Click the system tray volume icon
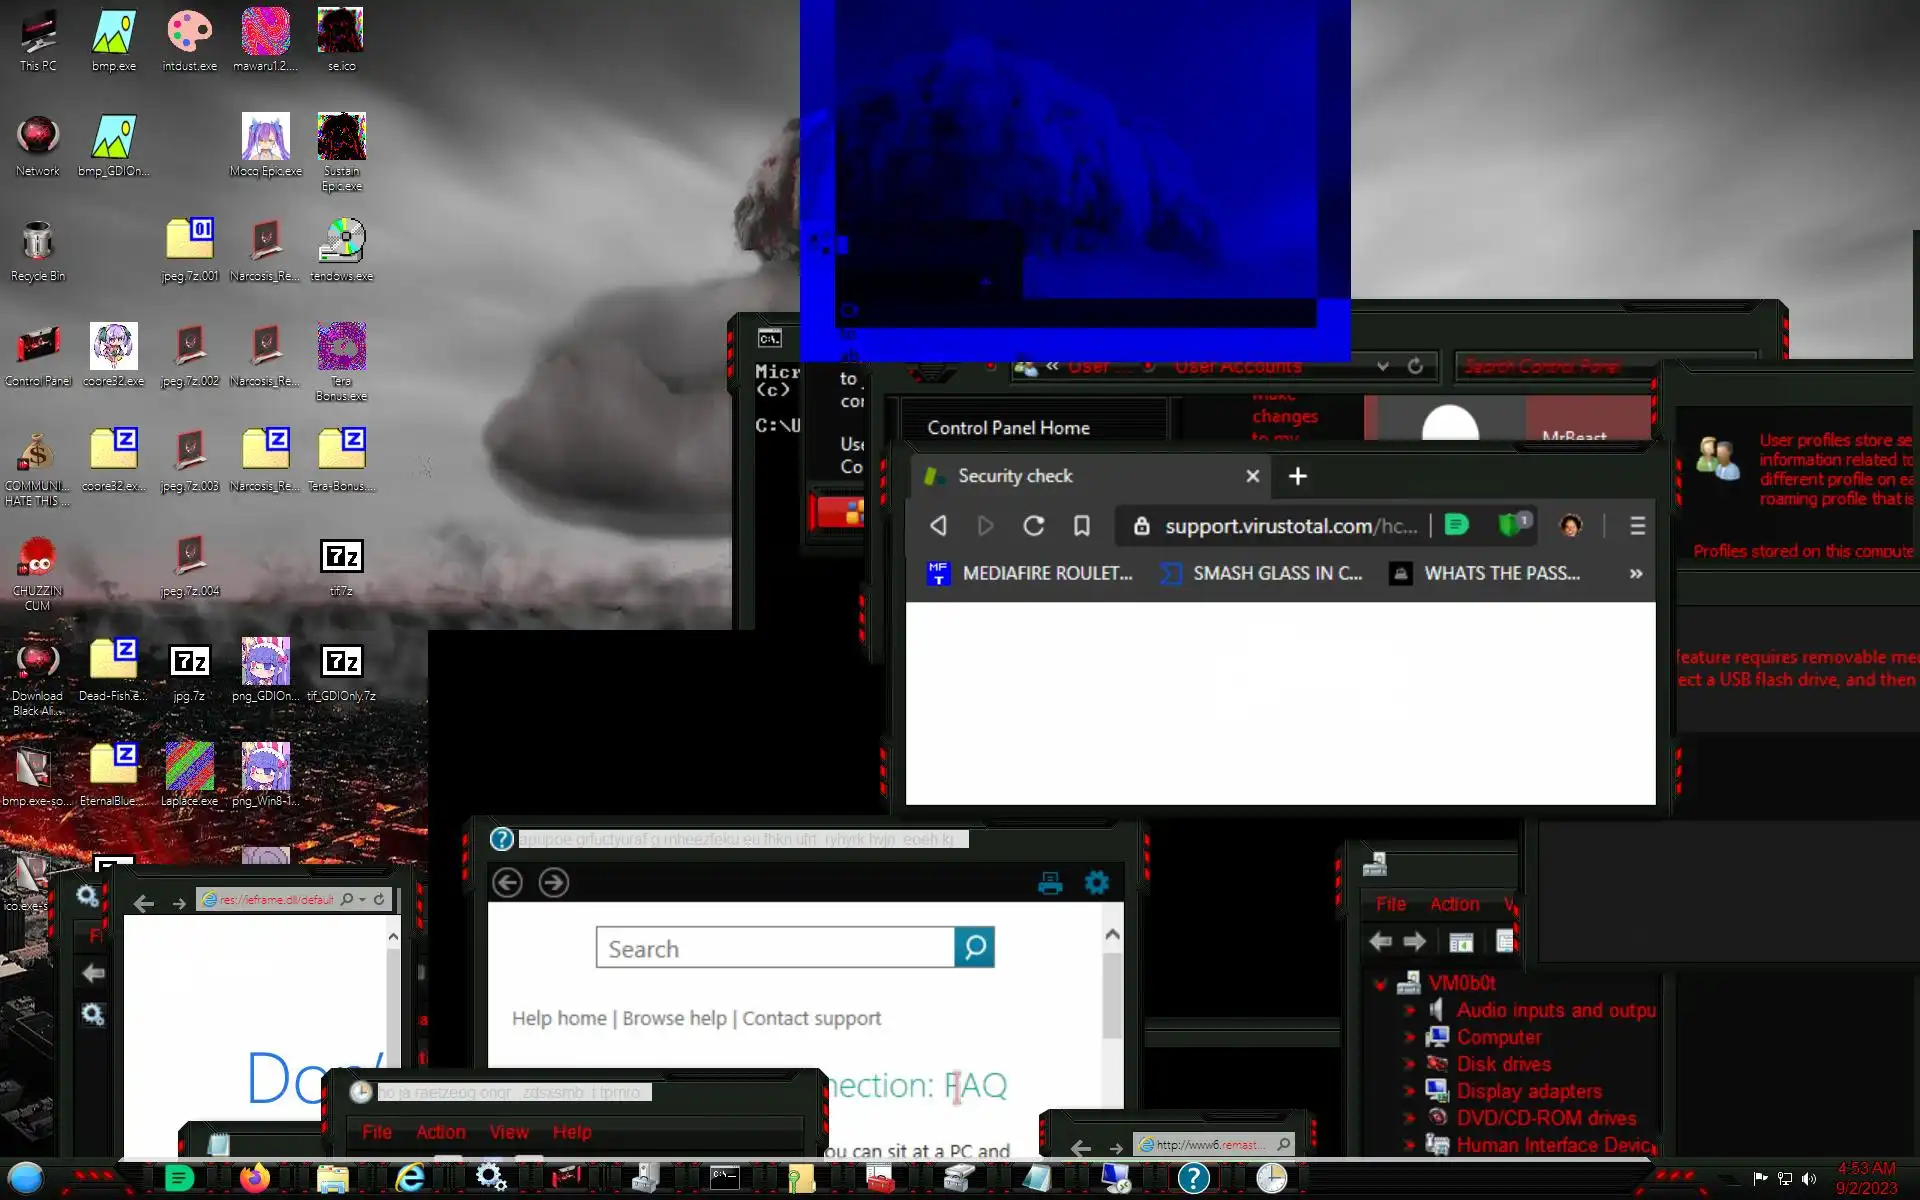The height and width of the screenshot is (1200, 1920). pyautogui.click(x=1808, y=1178)
